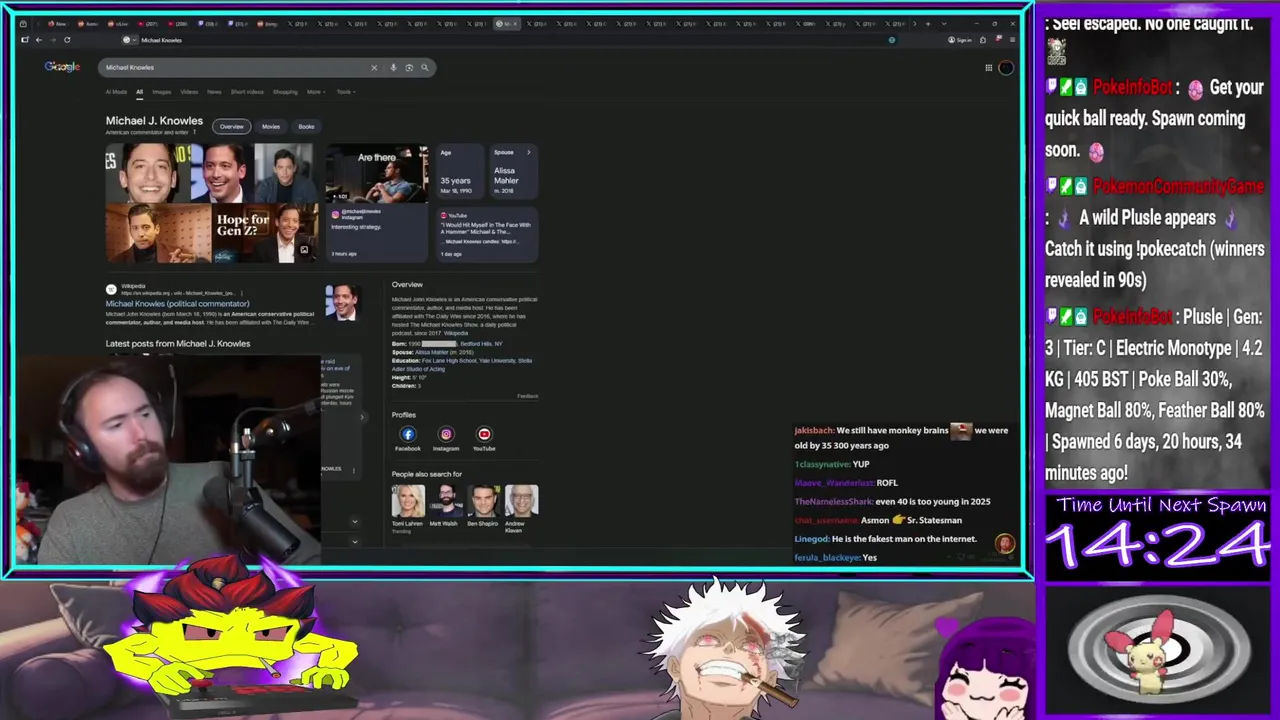Open the Google apps grid
The width and height of the screenshot is (1280, 720).
[988, 68]
